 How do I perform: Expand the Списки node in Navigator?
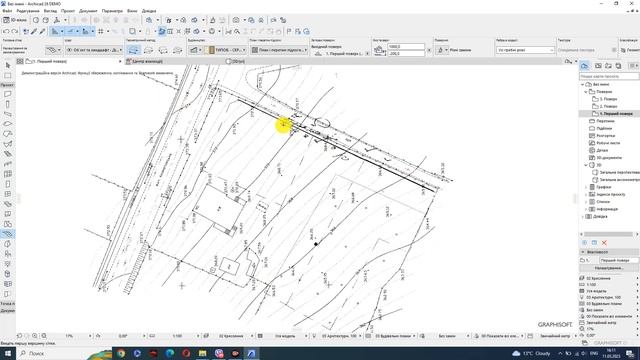pyautogui.click(x=586, y=202)
